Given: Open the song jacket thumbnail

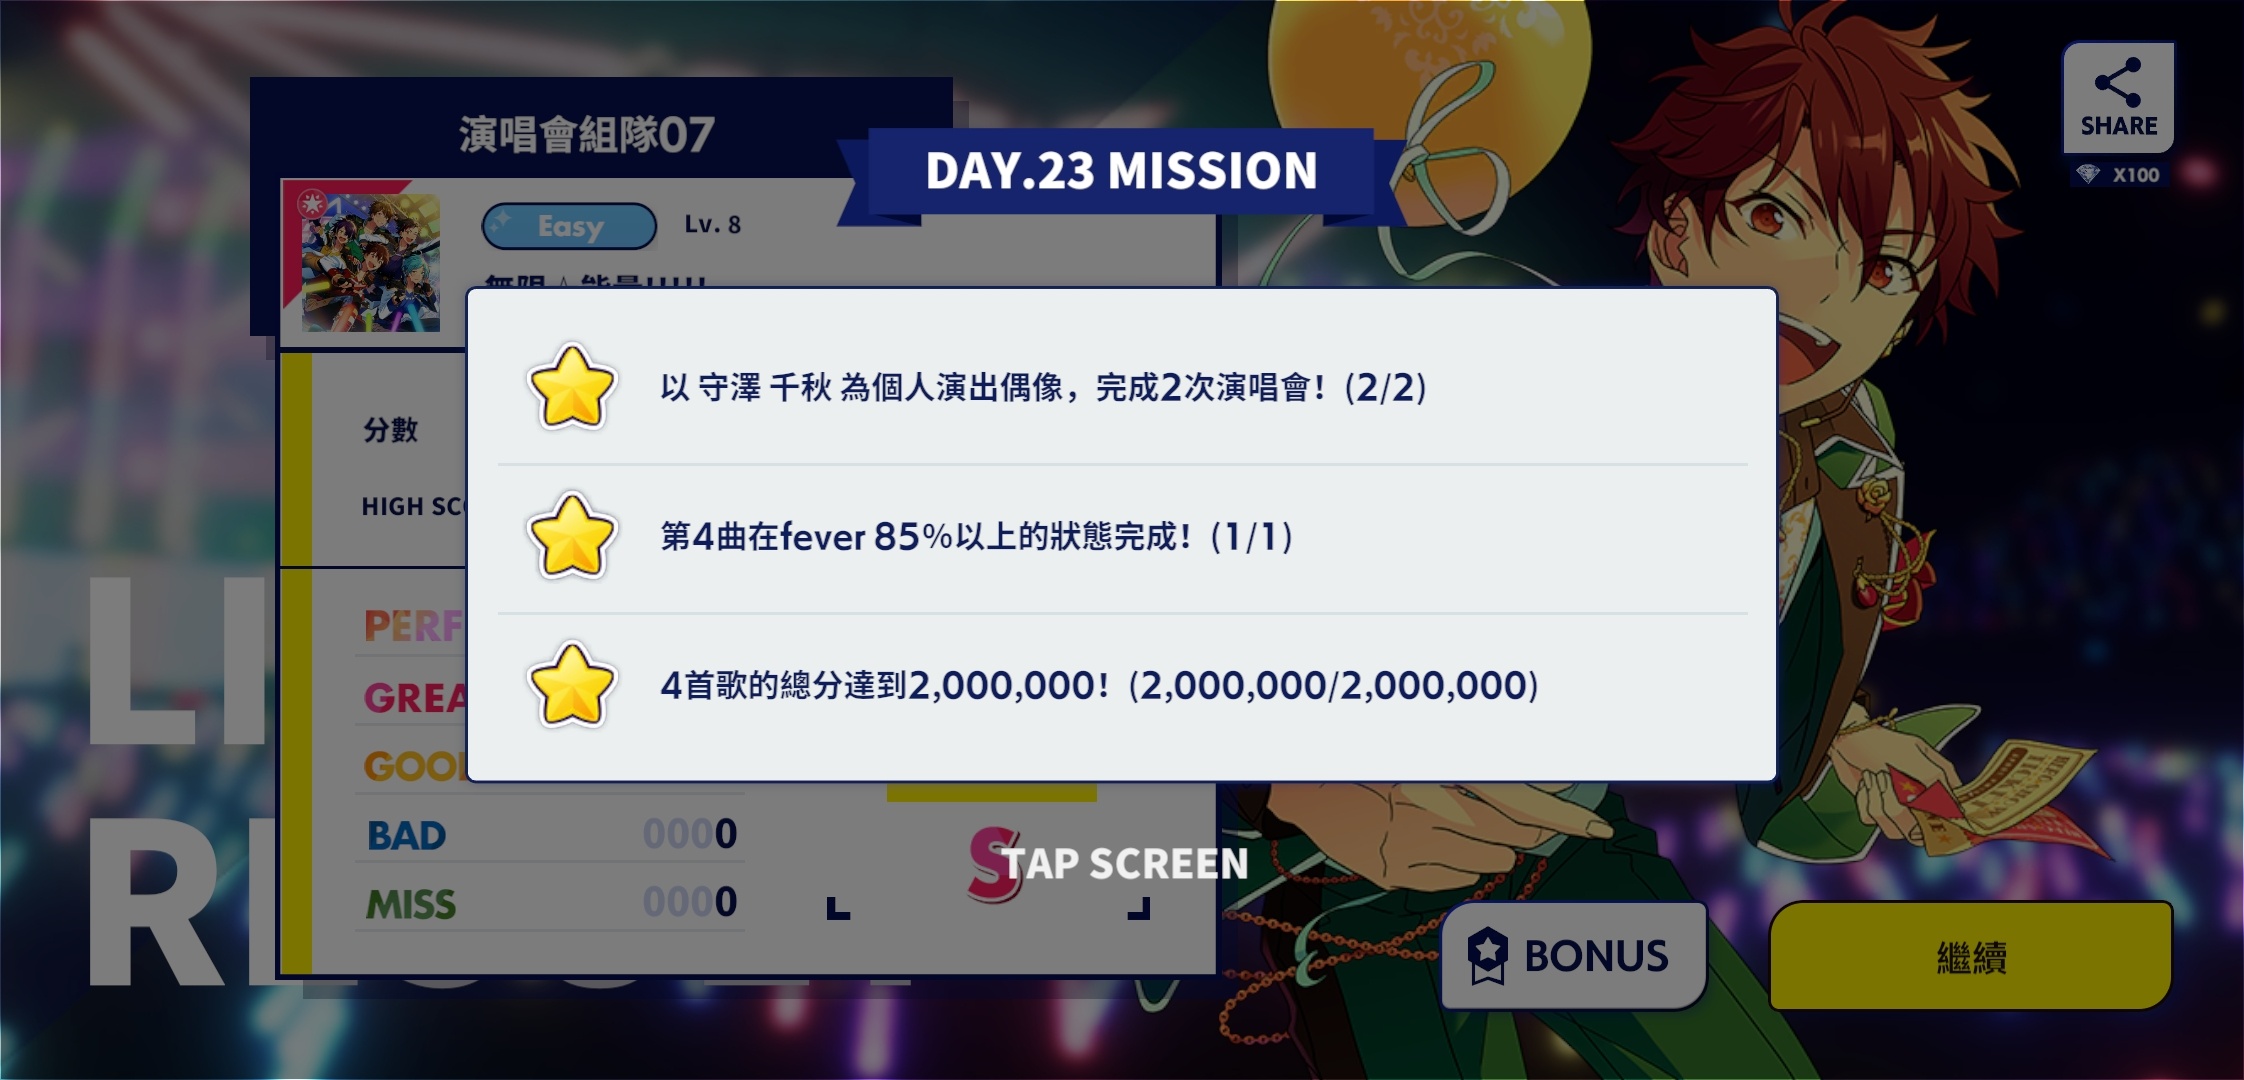Looking at the screenshot, I should (371, 263).
